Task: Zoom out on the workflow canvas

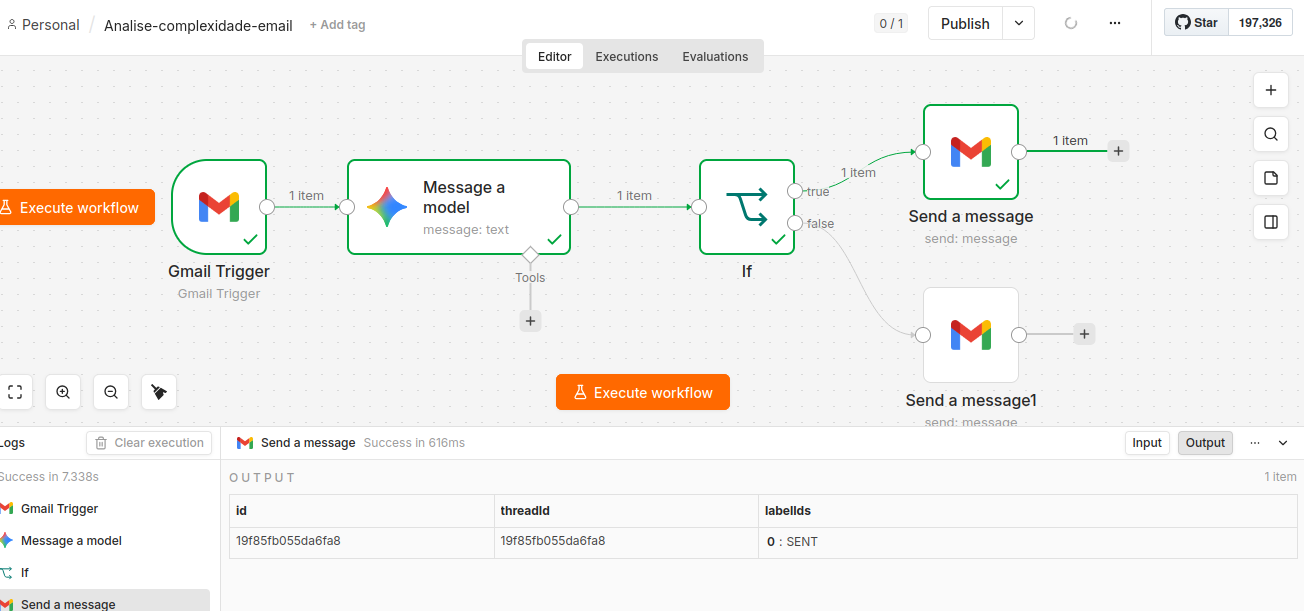Action: point(111,393)
